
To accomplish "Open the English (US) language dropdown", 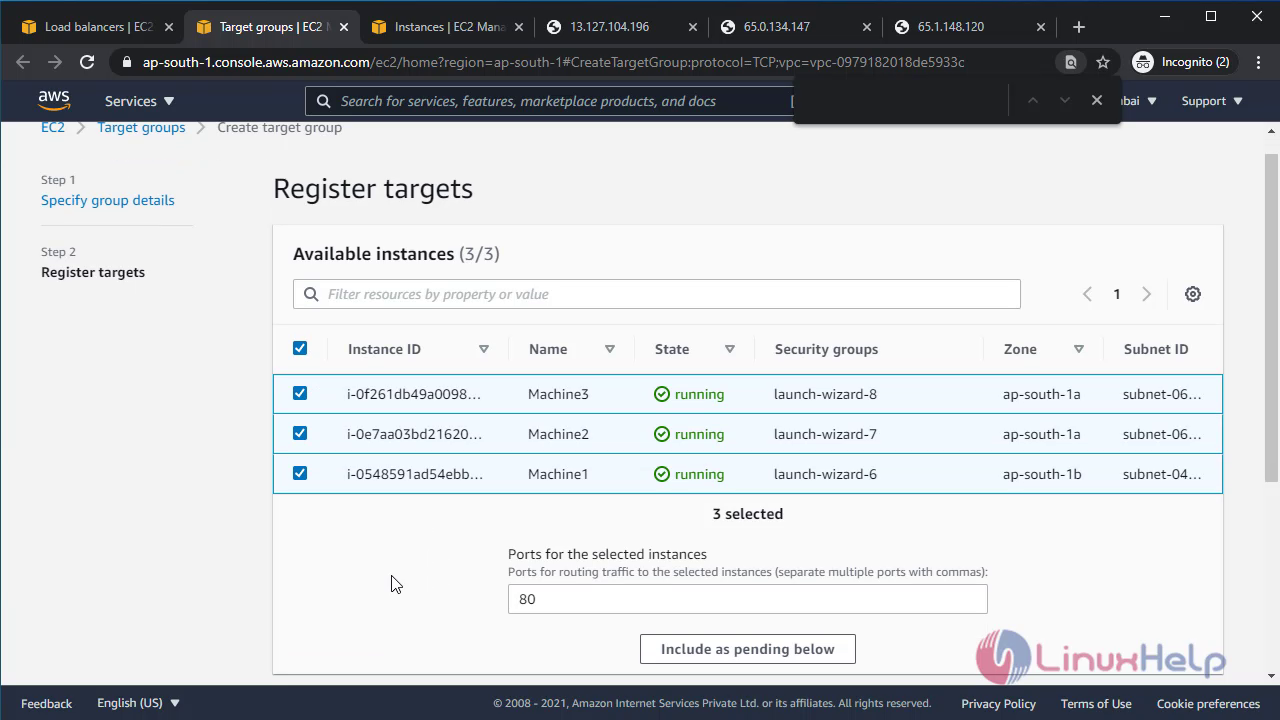I will [138, 703].
